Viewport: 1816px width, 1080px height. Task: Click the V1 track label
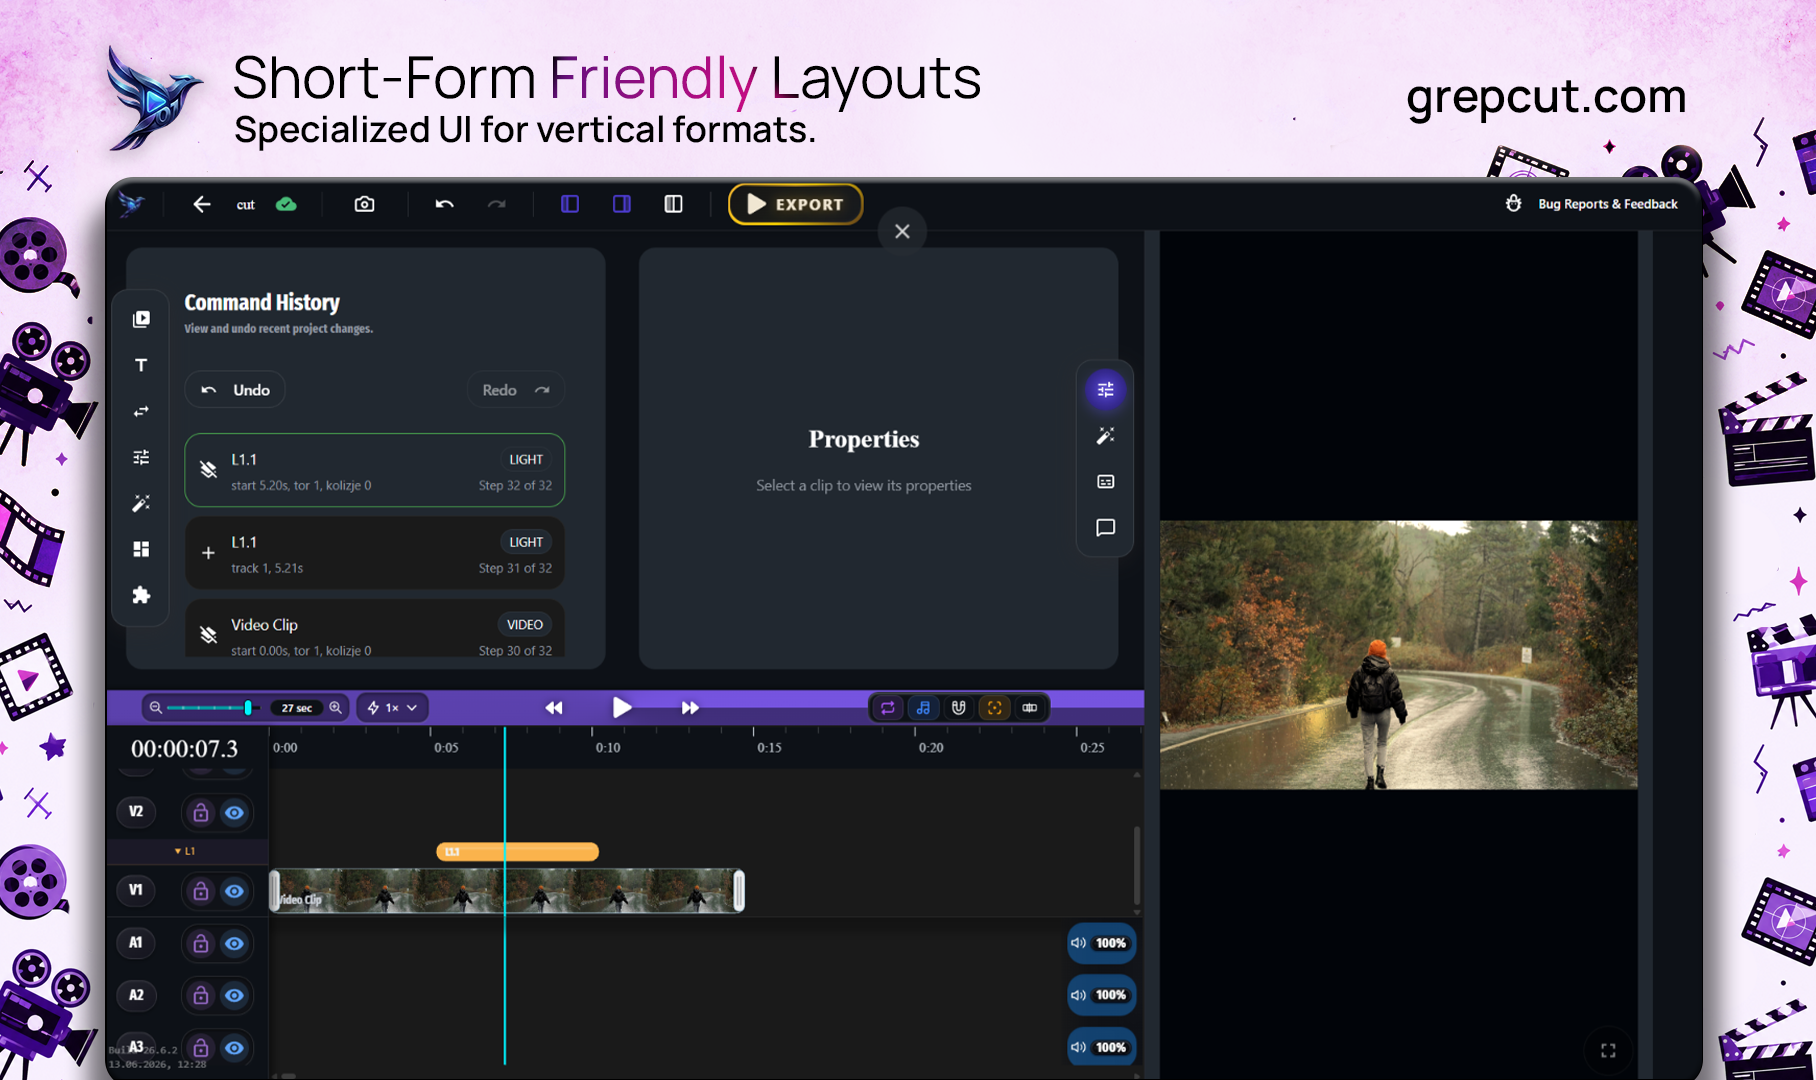(x=136, y=890)
